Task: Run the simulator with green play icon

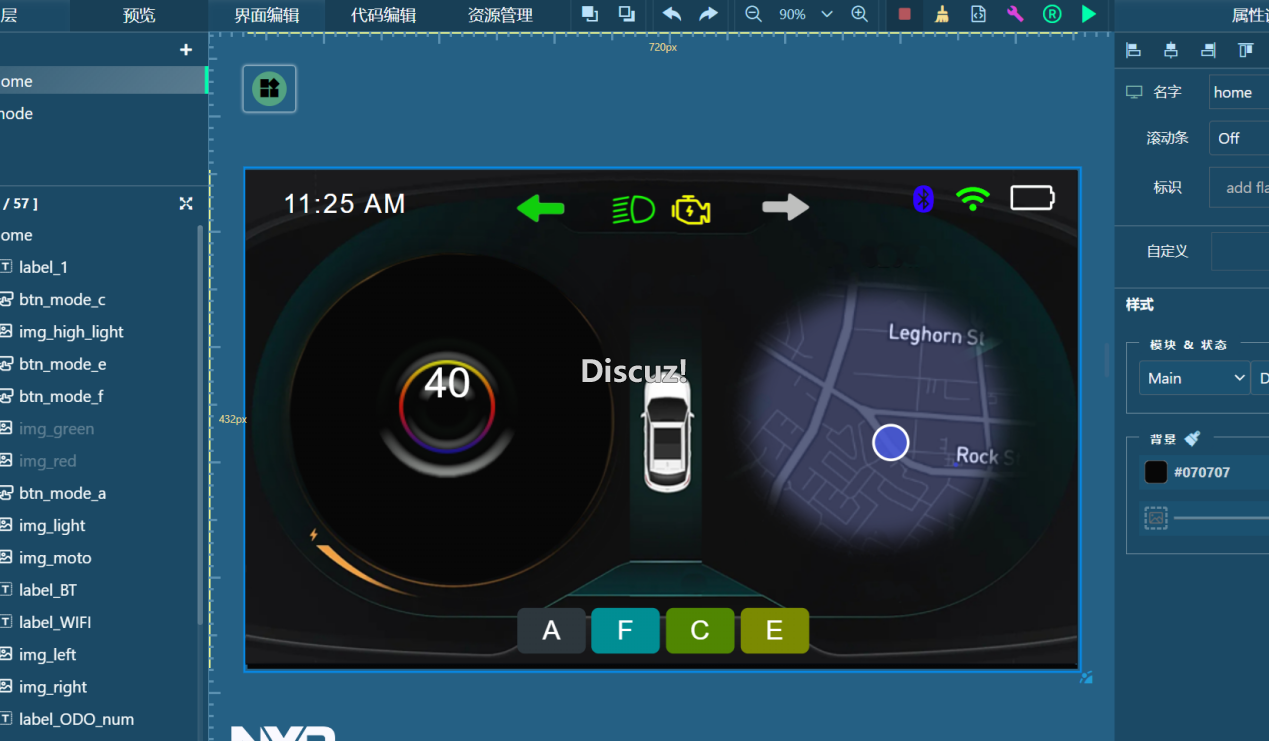Action: (x=1089, y=14)
